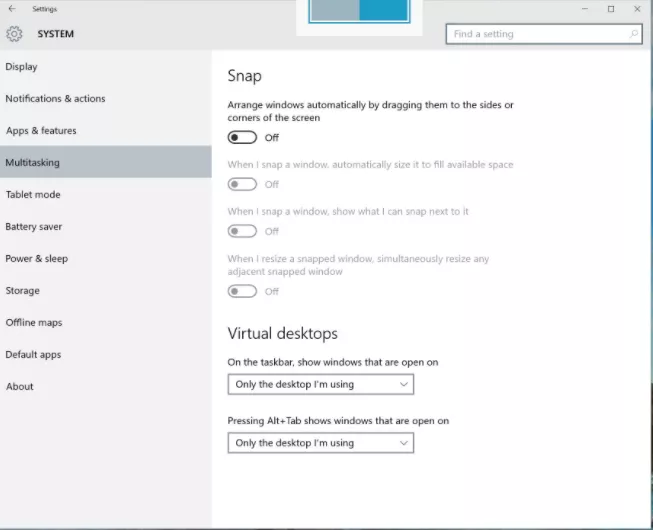Open Display settings page
Screen dimensions: 653x530
(106, 67)
